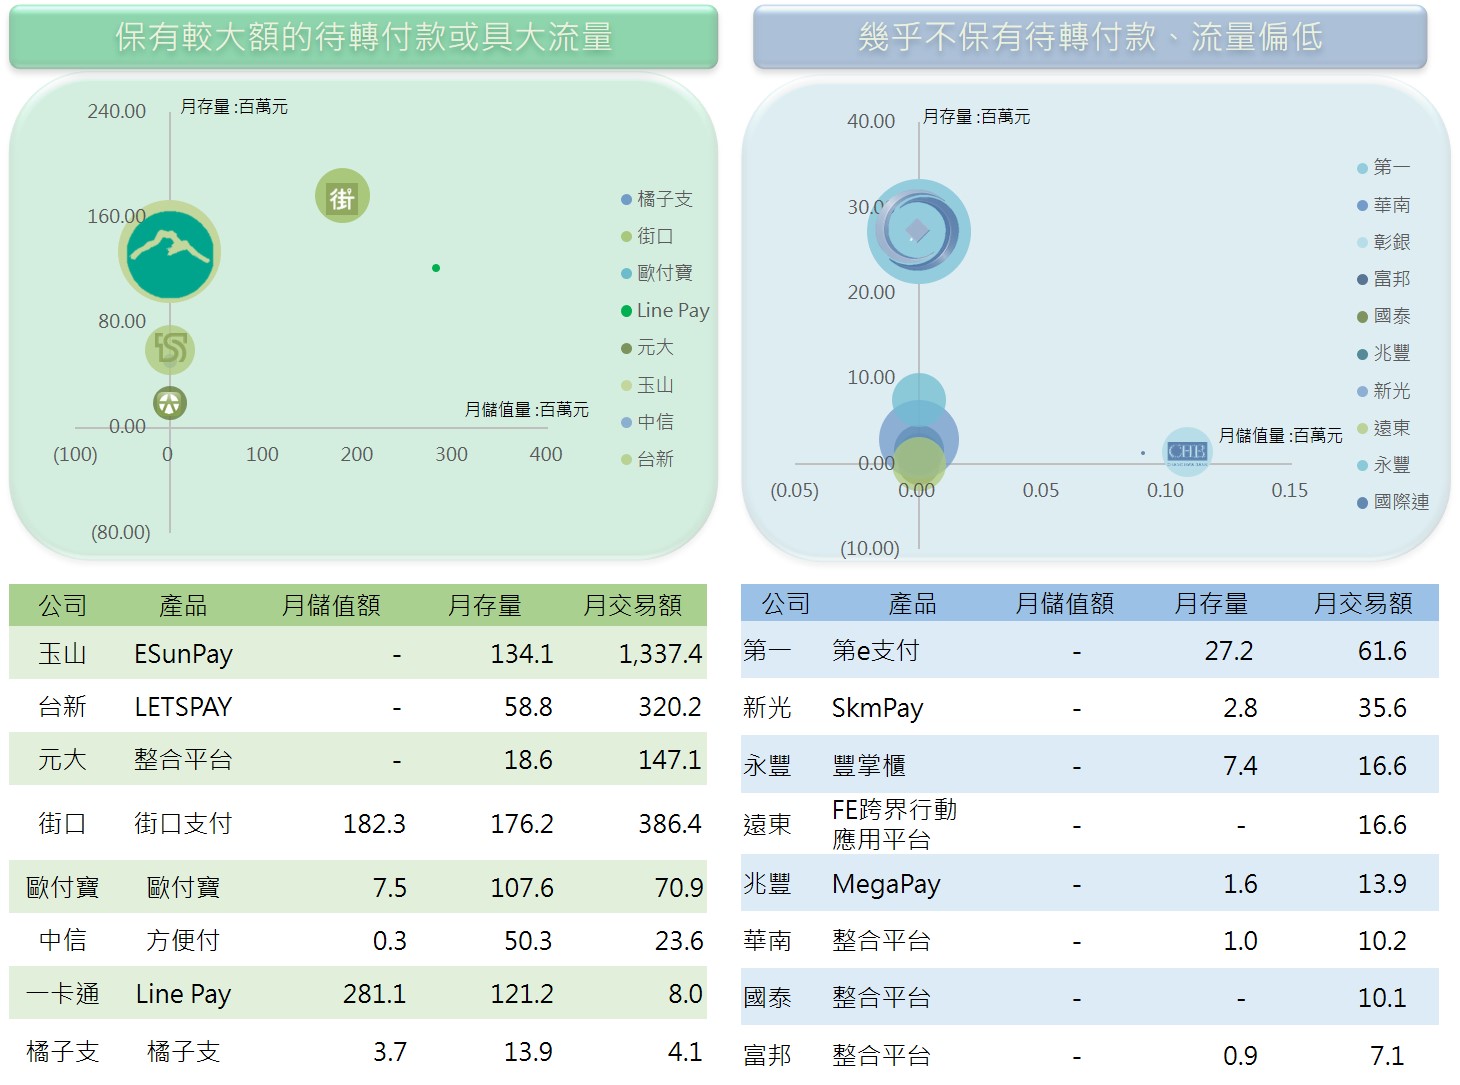The height and width of the screenshot is (1085, 1460).
Task: Click 35.6 transaction value
Action: point(1382,708)
